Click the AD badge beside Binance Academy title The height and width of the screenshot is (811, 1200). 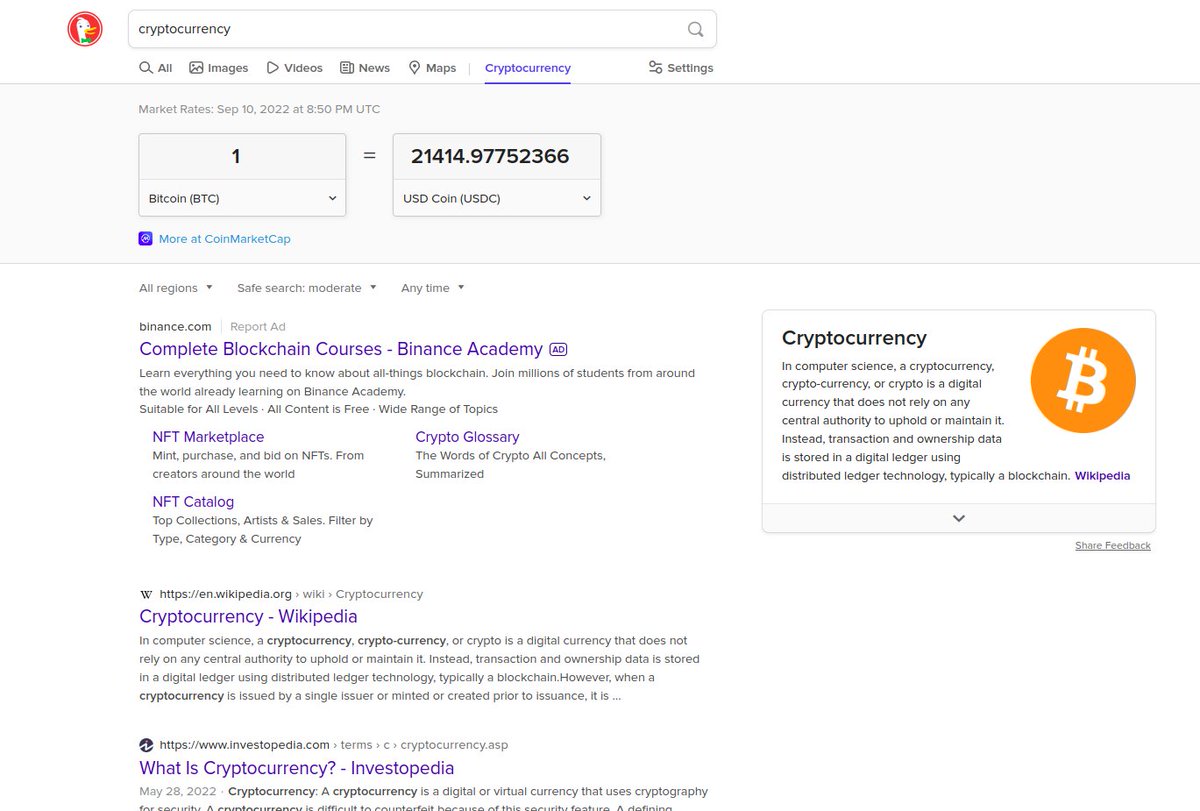tap(559, 350)
